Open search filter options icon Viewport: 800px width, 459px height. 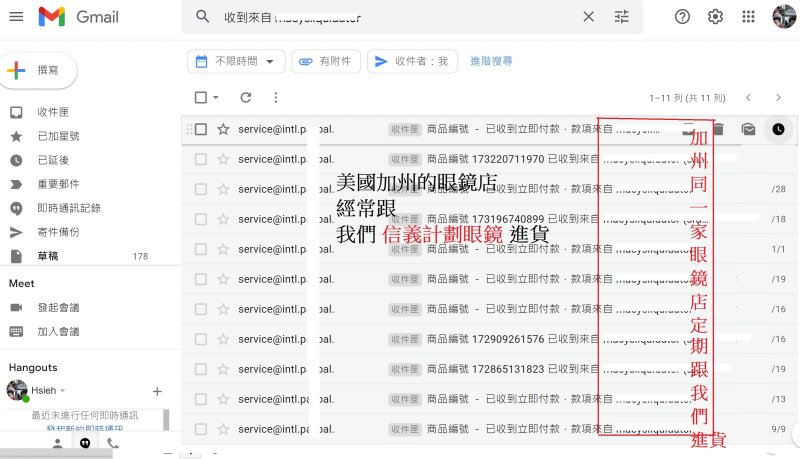pyautogui.click(x=622, y=17)
